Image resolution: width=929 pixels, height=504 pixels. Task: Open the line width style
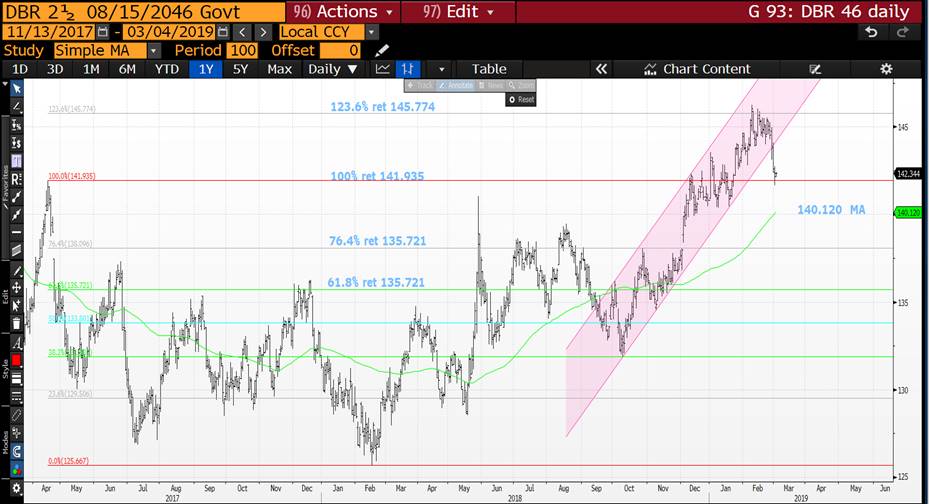(17, 378)
